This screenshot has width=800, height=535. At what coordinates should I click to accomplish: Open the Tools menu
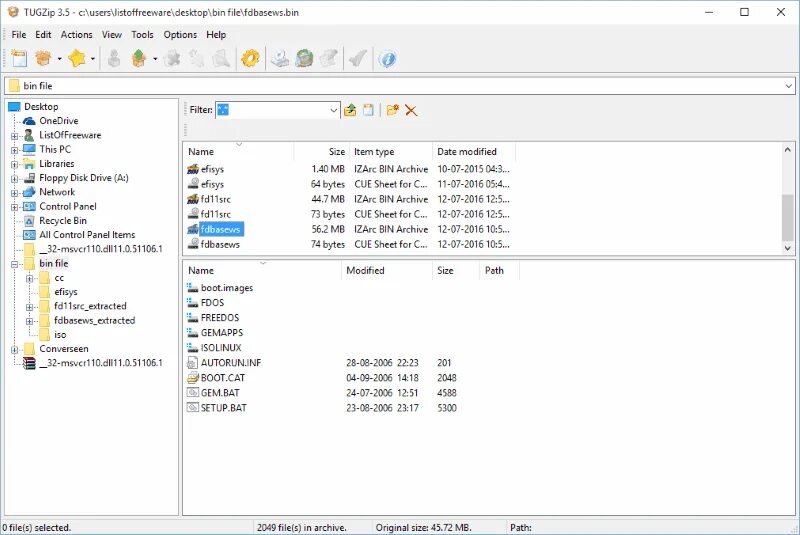click(x=142, y=35)
